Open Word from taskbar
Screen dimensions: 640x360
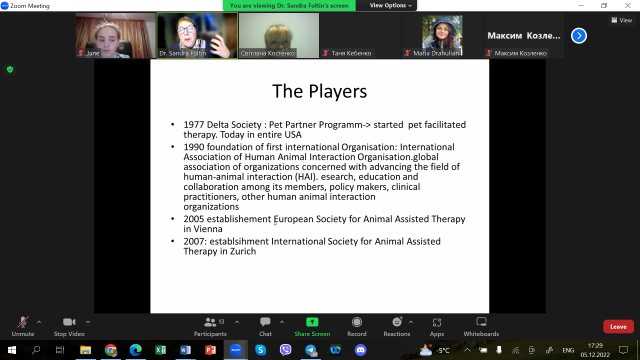[x=185, y=350]
